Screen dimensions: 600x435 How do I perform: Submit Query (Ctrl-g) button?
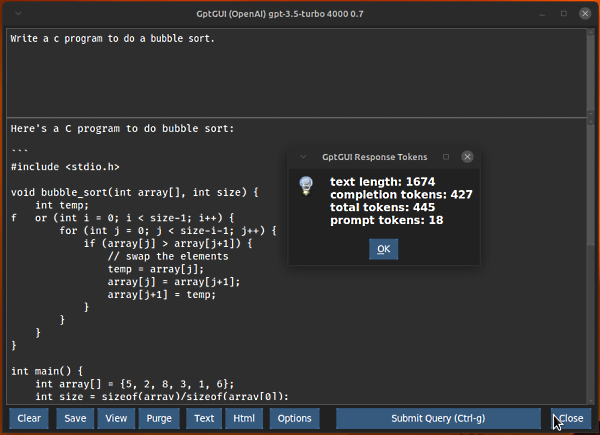point(438,419)
